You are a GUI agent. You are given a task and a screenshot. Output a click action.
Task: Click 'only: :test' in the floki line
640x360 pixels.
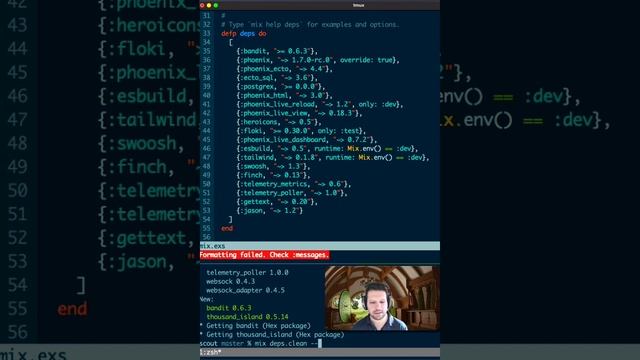click(x=340, y=131)
